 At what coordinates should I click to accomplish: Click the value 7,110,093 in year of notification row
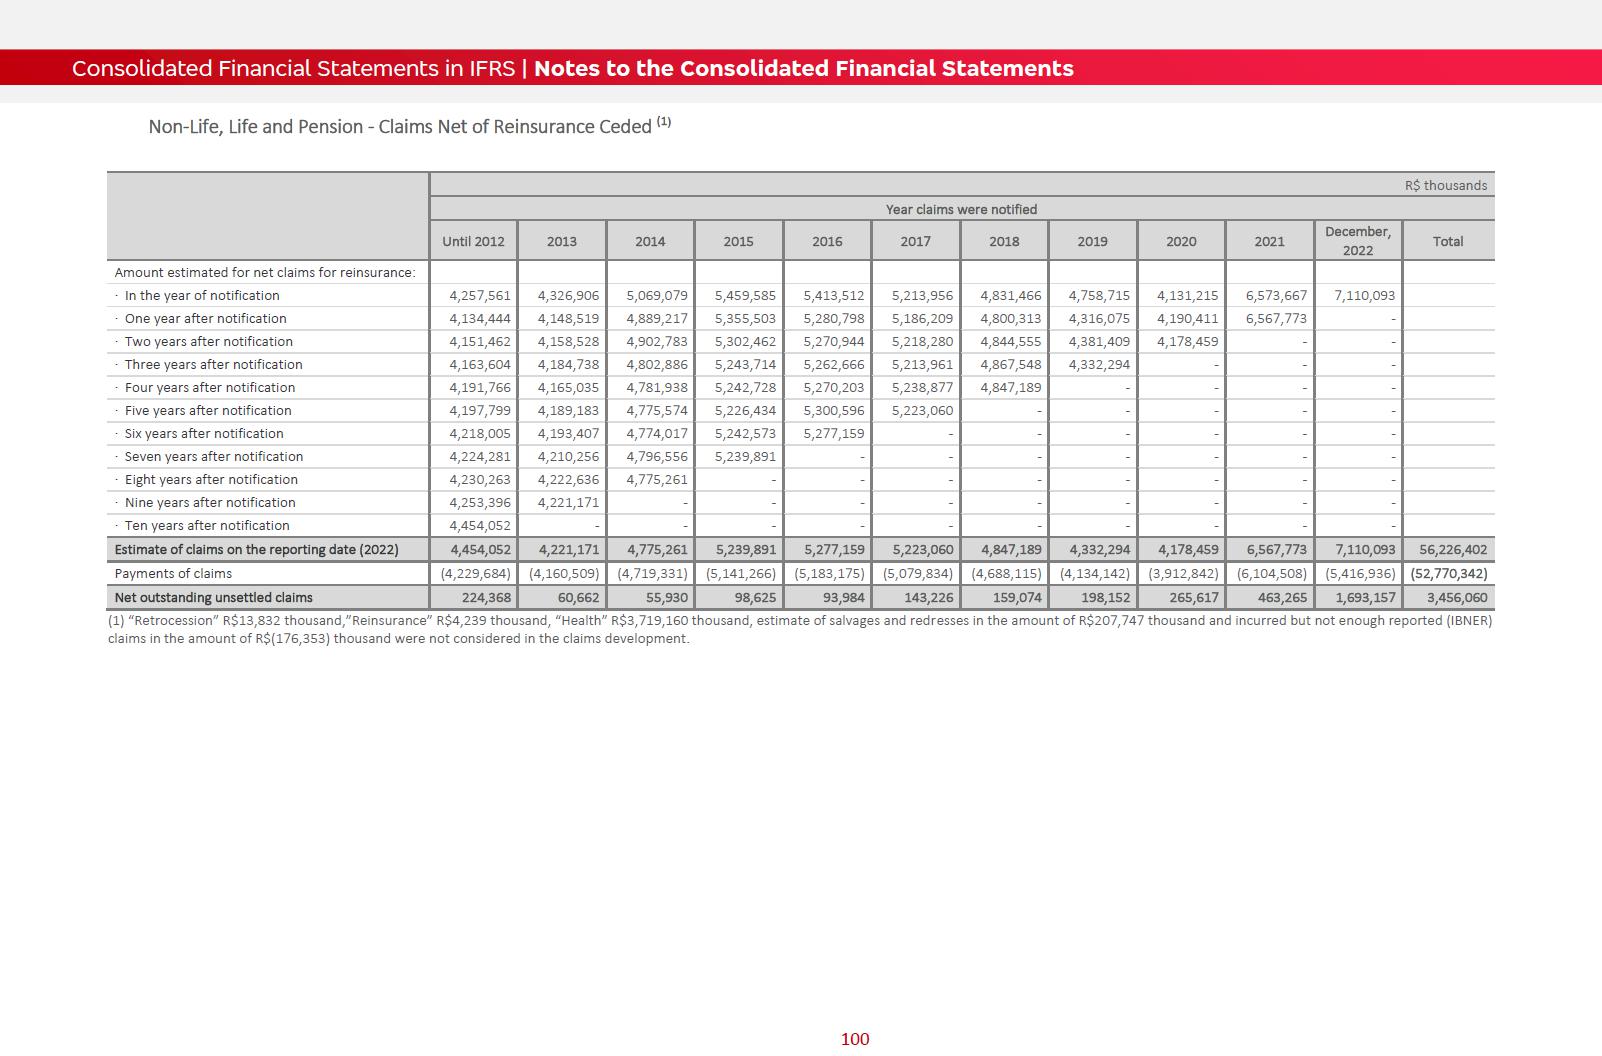pyautogui.click(x=1365, y=295)
